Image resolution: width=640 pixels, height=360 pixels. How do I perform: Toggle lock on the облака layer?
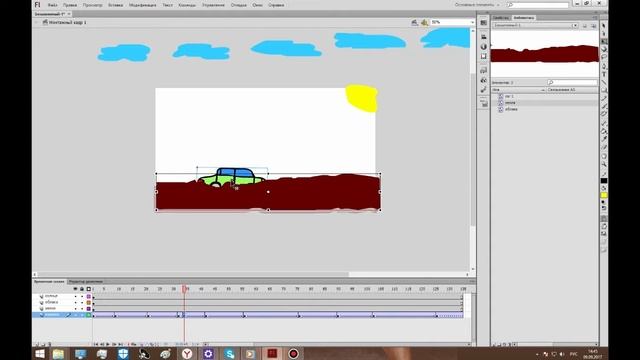click(x=82, y=302)
